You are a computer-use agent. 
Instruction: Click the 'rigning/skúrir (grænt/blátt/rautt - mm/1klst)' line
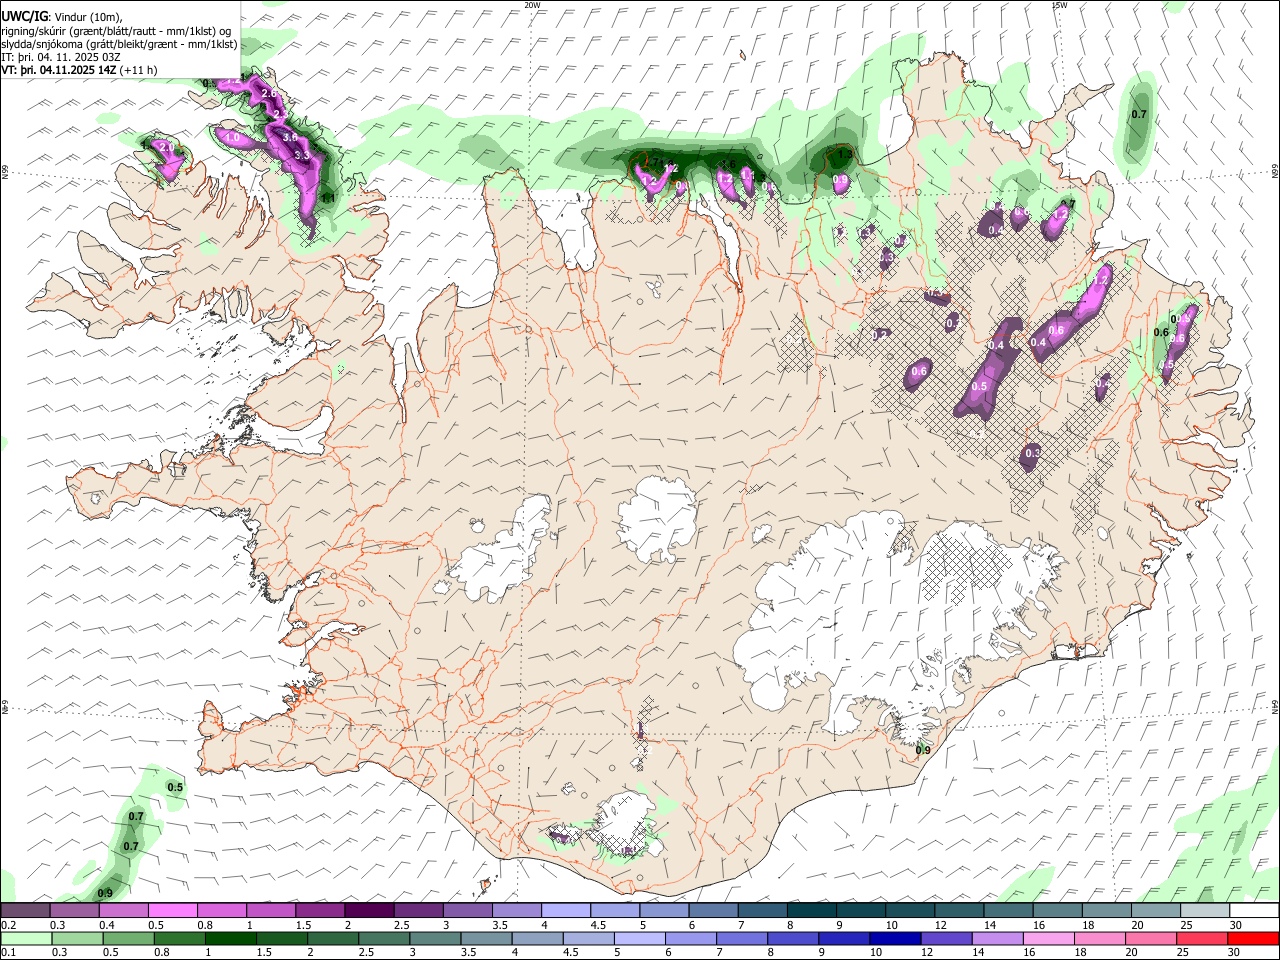coord(116,30)
